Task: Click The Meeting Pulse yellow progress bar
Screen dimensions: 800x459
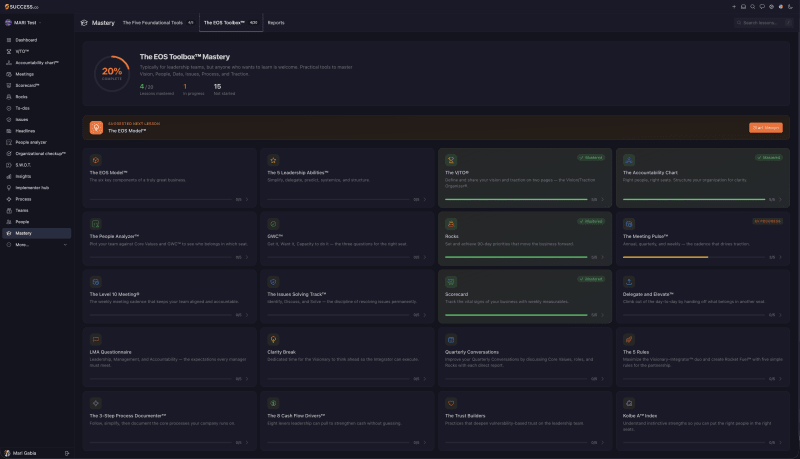Action: (665, 257)
